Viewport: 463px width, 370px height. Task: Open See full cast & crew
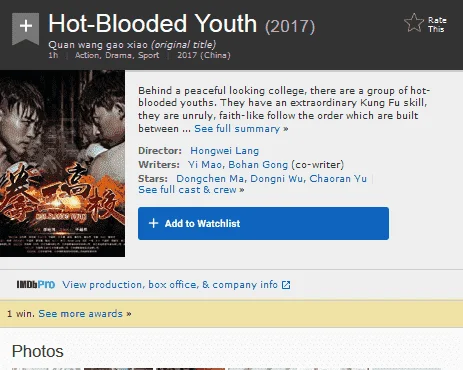pyautogui.click(x=191, y=190)
